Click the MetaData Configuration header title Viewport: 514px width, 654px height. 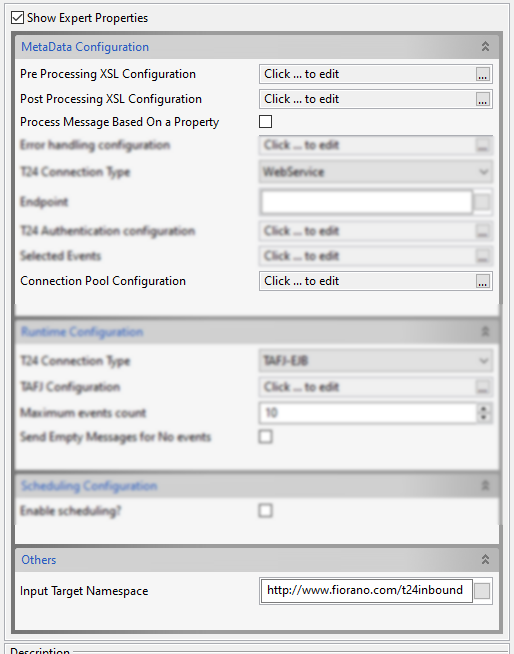[85, 47]
